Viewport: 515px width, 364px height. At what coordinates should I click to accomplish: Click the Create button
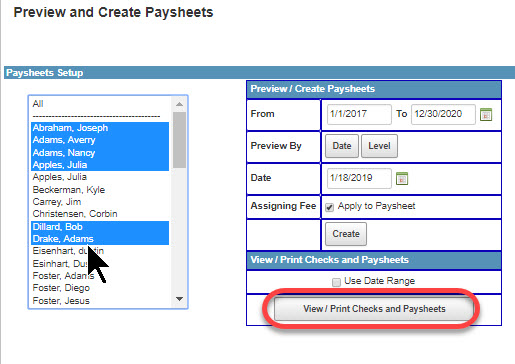[x=346, y=234]
